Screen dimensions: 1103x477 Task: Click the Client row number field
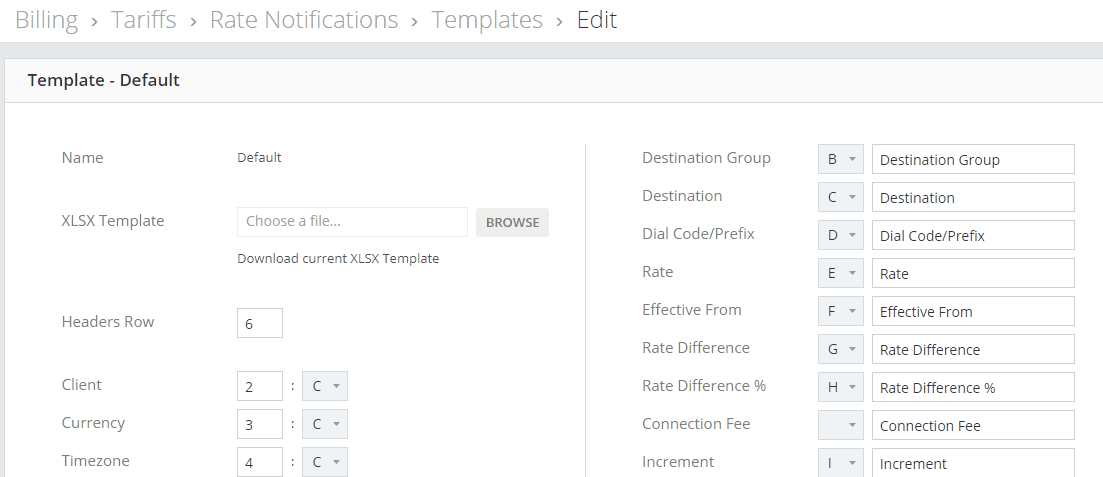click(x=260, y=386)
